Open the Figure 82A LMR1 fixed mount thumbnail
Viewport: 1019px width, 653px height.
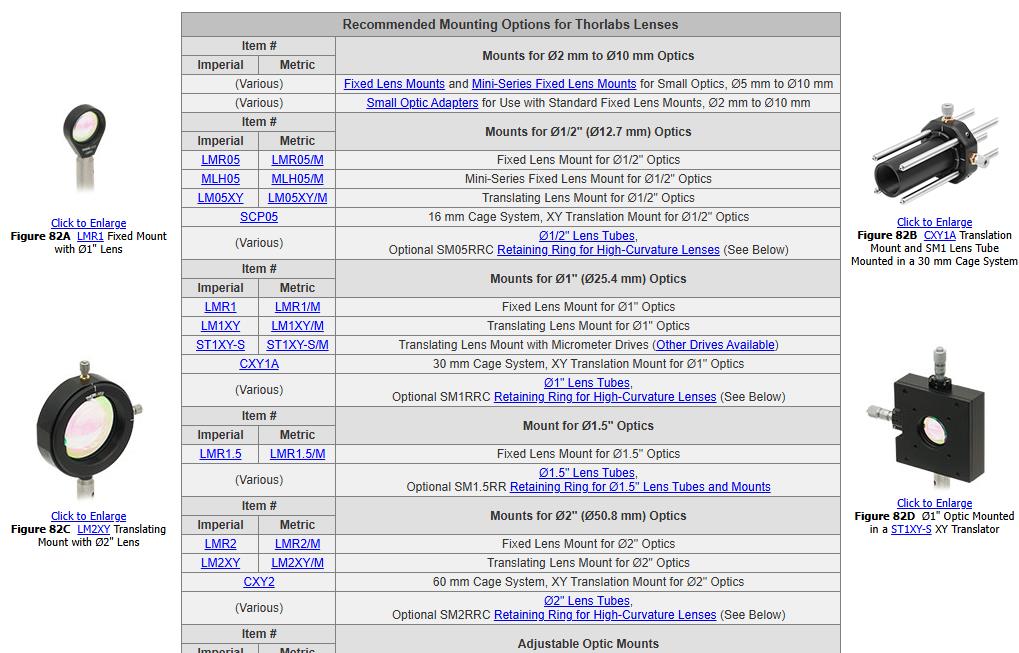coord(85,151)
